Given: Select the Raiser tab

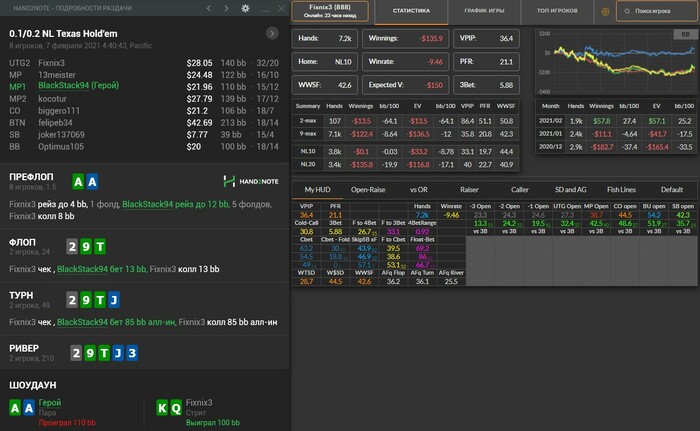Looking at the screenshot, I should (469, 190).
